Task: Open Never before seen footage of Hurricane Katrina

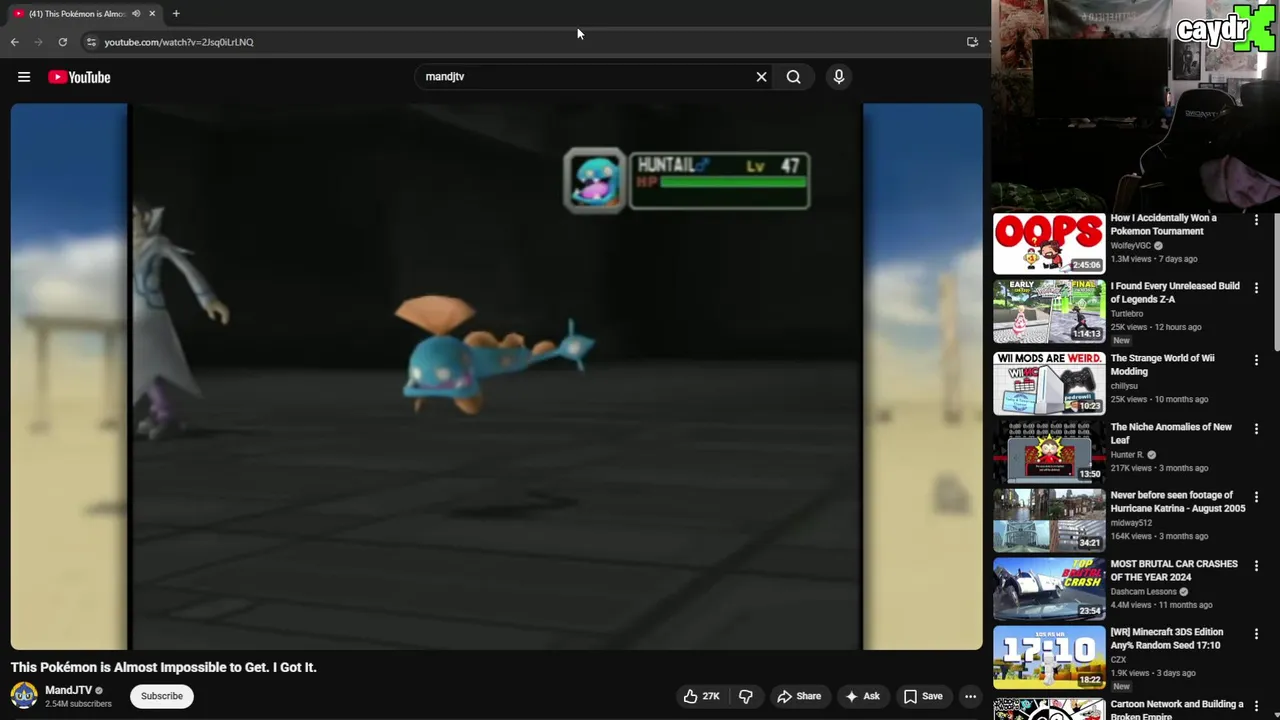Action: 1178,501
